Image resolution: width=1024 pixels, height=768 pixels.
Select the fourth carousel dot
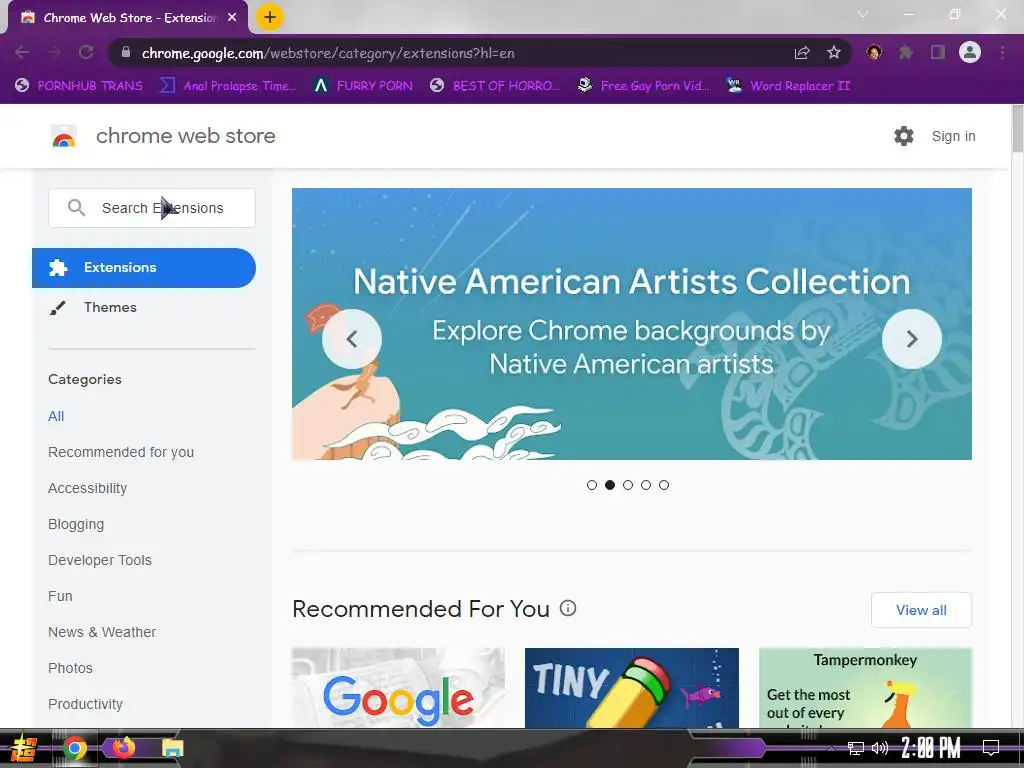point(646,485)
